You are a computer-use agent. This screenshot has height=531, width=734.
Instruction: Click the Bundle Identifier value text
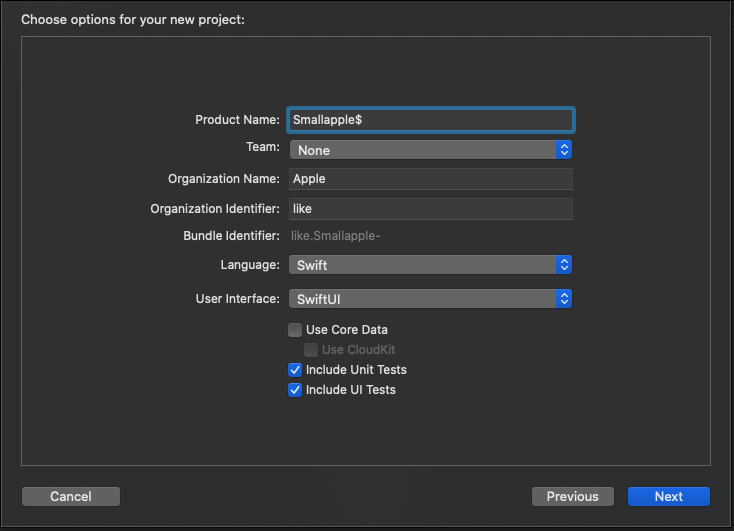click(336, 236)
